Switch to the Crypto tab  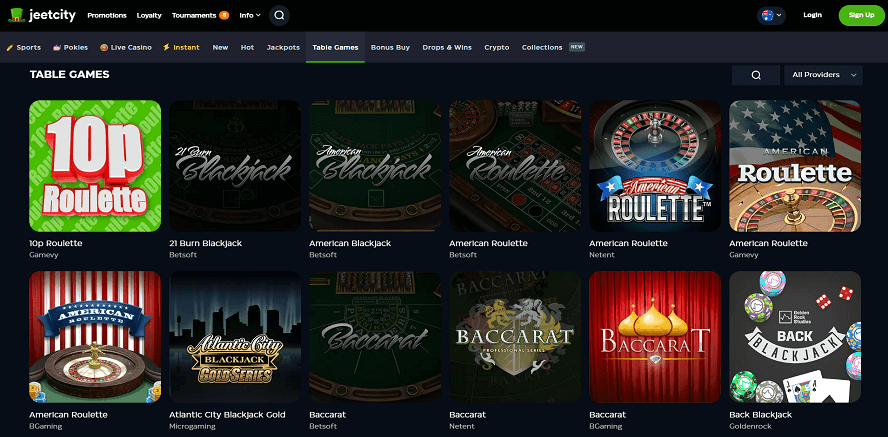point(497,48)
